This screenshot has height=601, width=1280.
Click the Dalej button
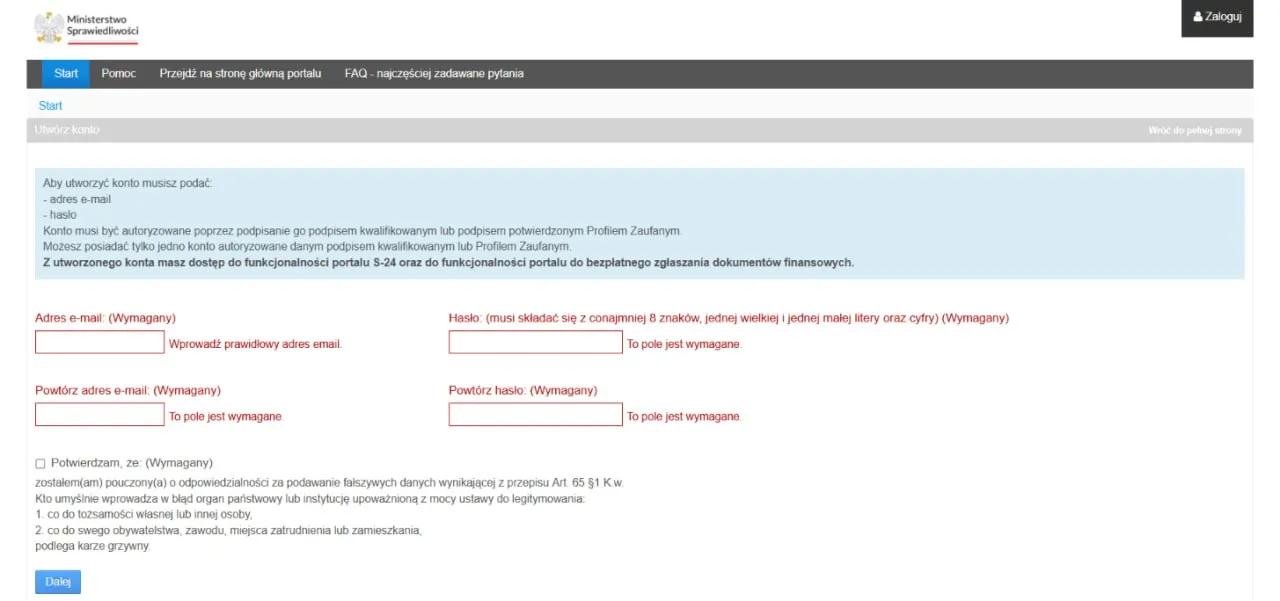[x=58, y=582]
